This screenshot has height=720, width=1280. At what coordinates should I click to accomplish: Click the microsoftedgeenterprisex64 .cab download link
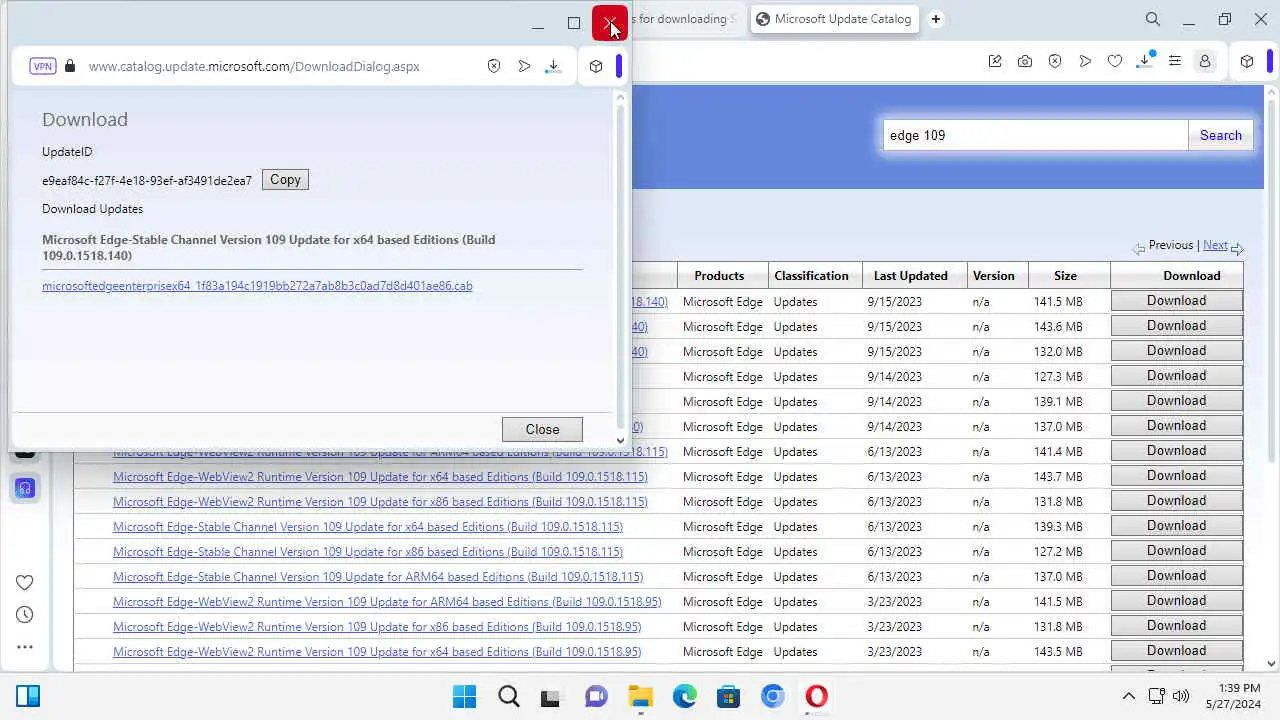pyautogui.click(x=257, y=286)
